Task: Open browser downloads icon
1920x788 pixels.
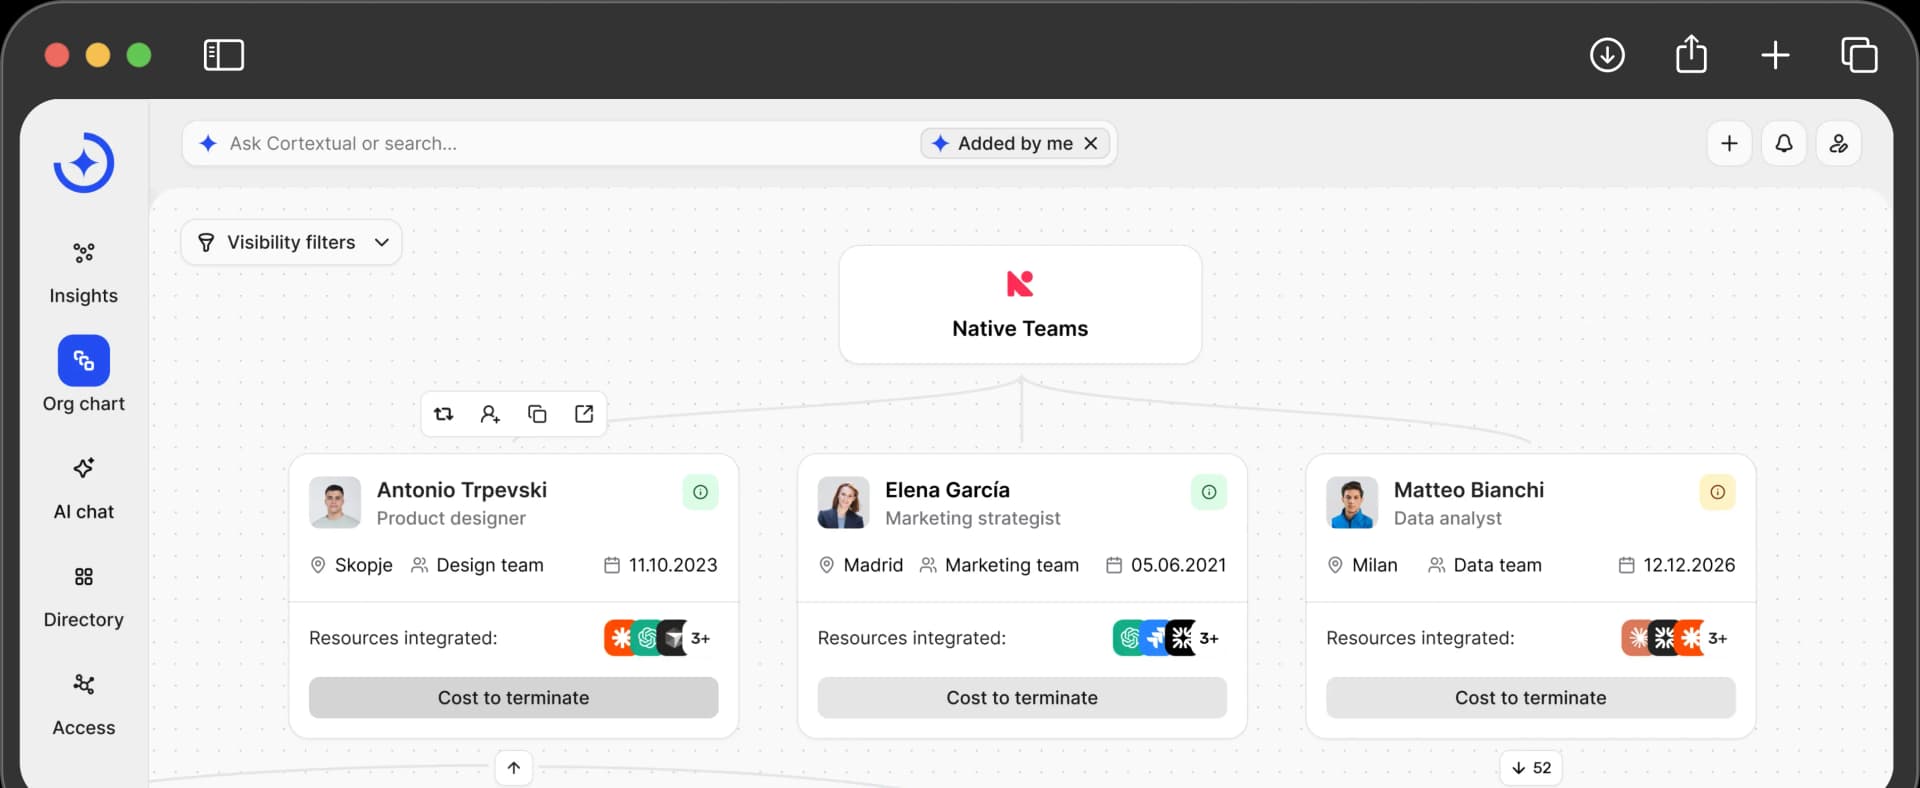Action: 1607,55
